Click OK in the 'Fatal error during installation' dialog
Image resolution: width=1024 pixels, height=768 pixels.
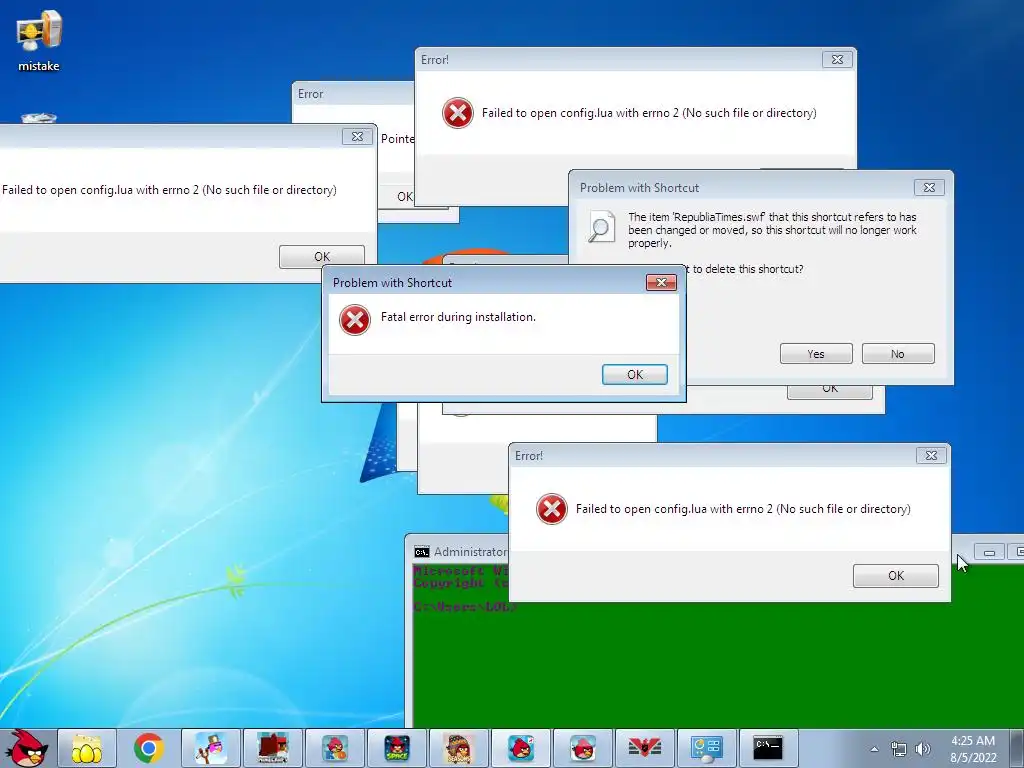pyautogui.click(x=635, y=375)
